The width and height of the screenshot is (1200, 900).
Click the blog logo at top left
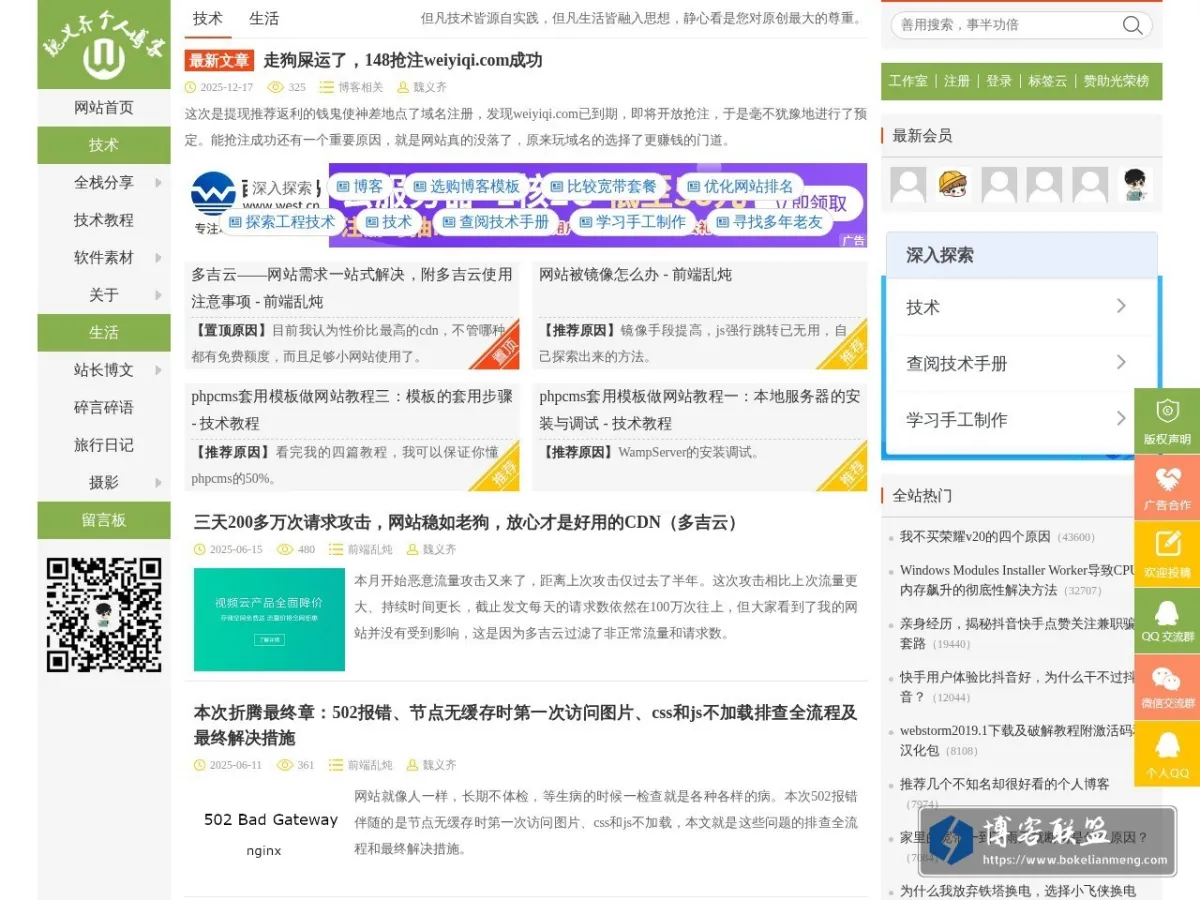click(103, 44)
